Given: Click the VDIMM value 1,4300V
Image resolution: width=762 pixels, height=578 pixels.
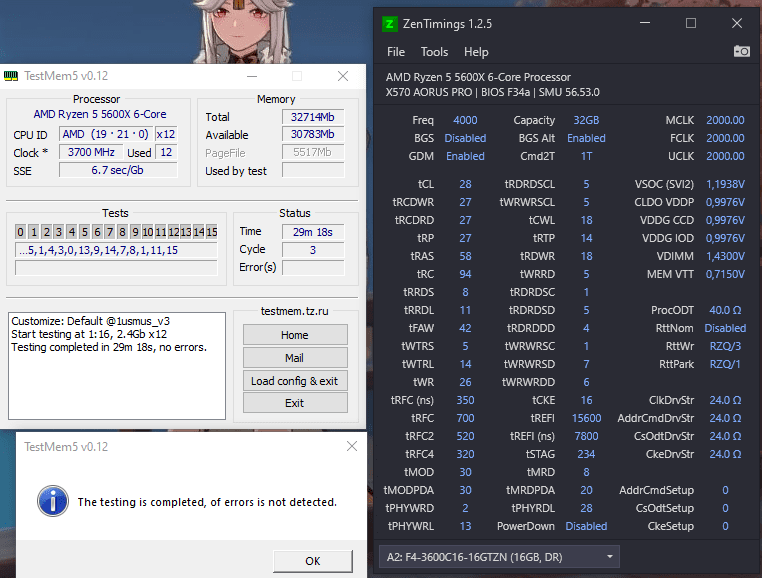Looking at the screenshot, I should pos(725,256).
